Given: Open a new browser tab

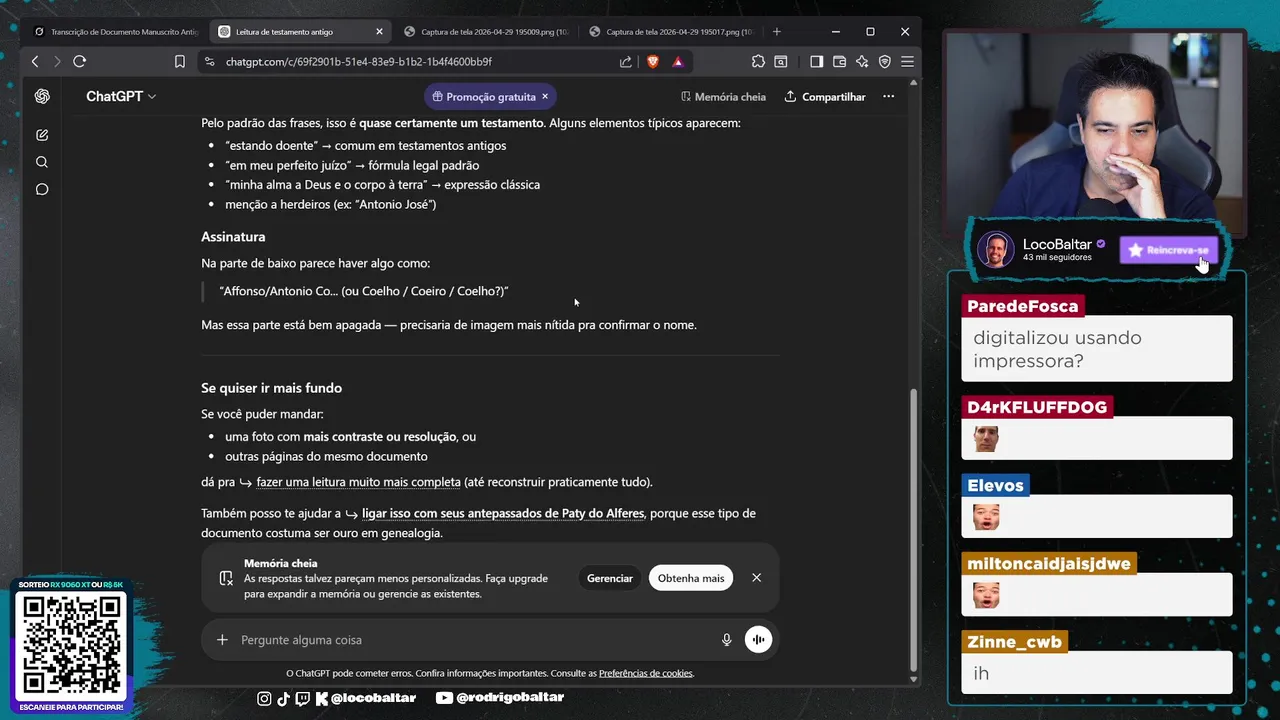Looking at the screenshot, I should click(777, 32).
